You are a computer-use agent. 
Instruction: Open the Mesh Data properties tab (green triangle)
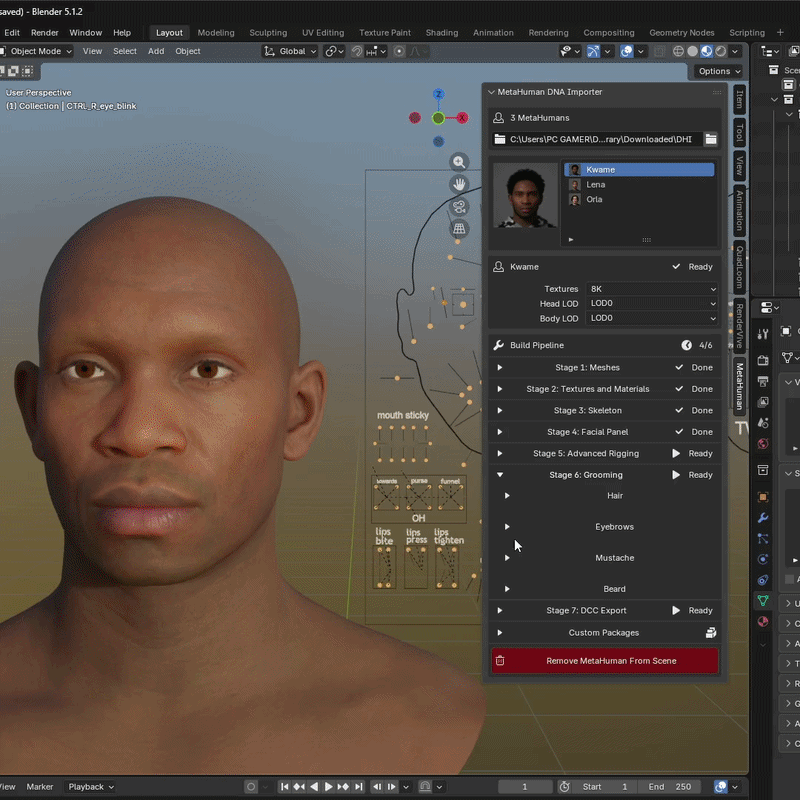pyautogui.click(x=763, y=601)
